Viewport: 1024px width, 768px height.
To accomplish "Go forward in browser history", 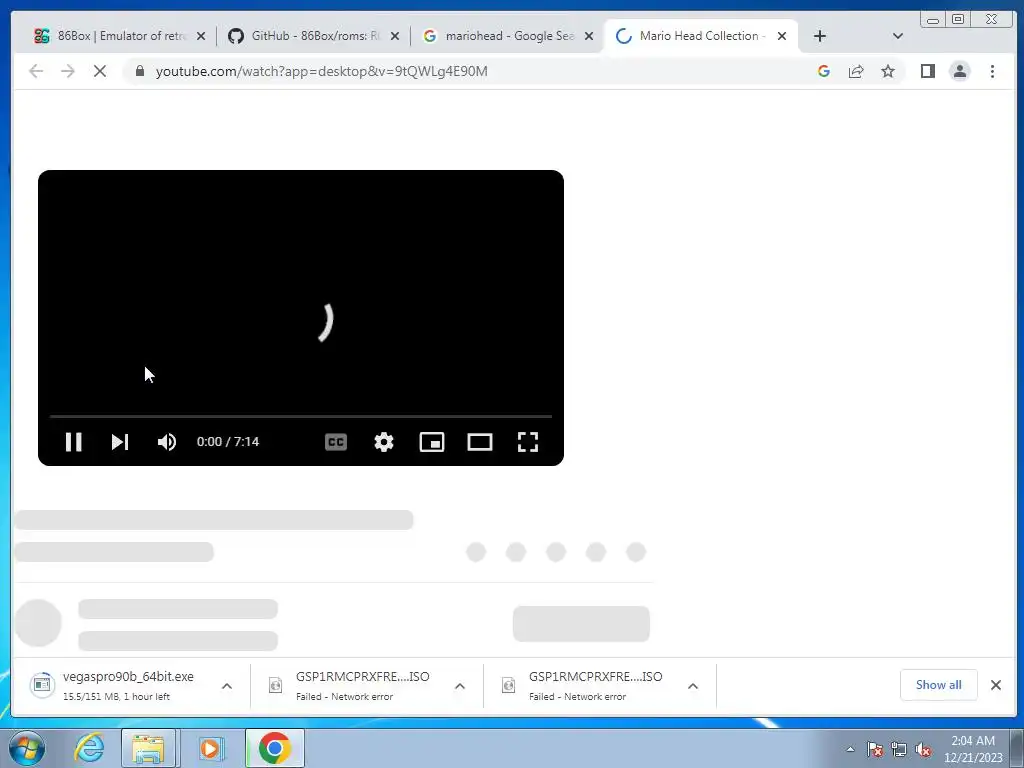I will 68,71.
